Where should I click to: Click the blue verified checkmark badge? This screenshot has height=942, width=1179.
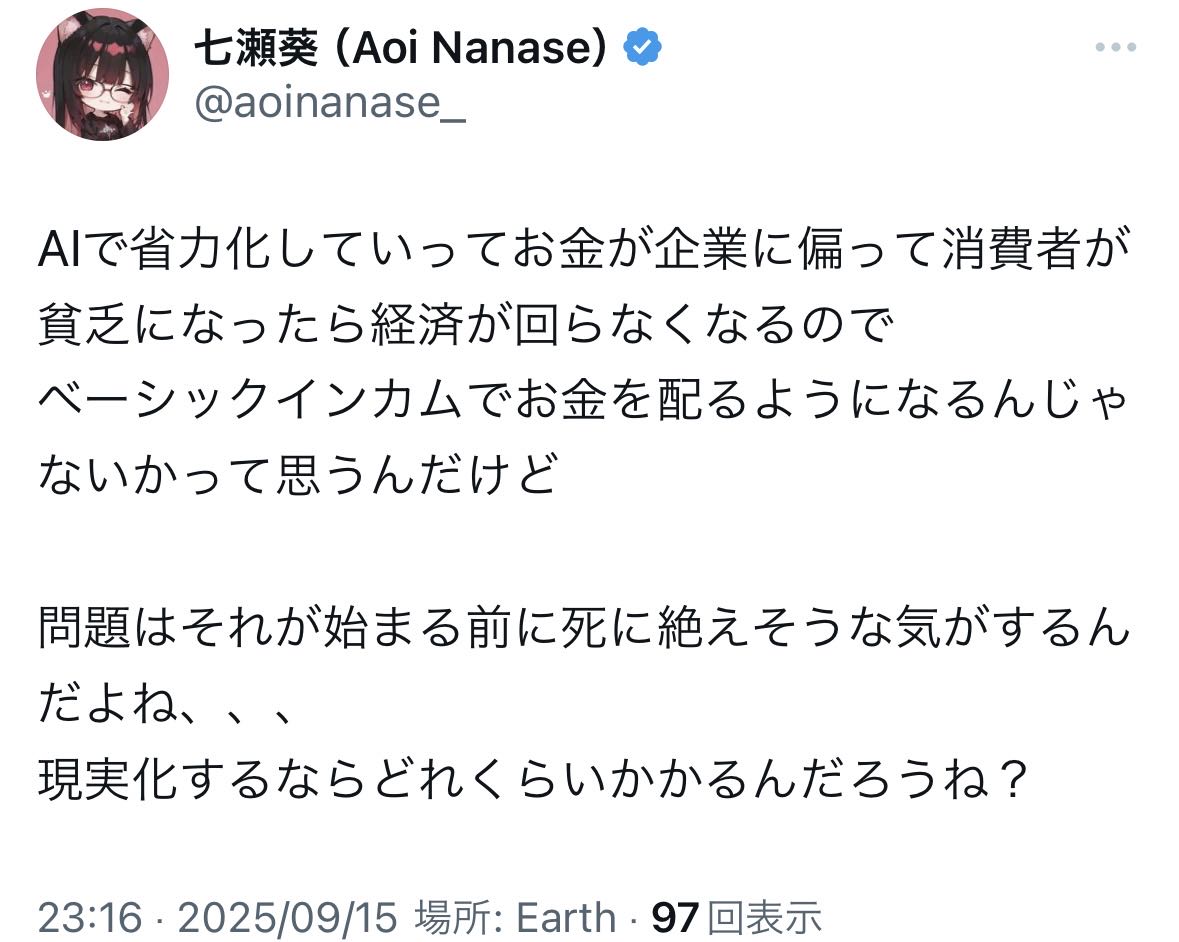tap(642, 47)
